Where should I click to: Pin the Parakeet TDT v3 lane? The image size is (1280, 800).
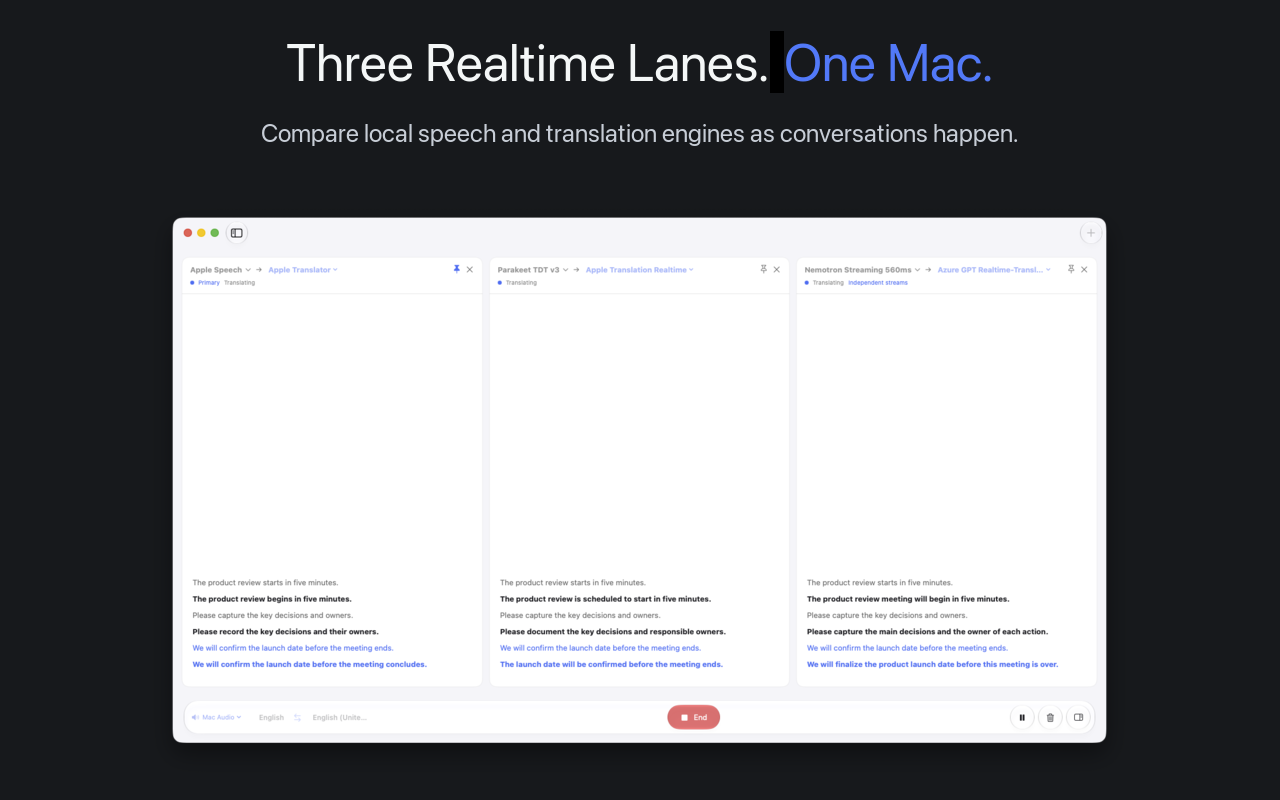(764, 269)
